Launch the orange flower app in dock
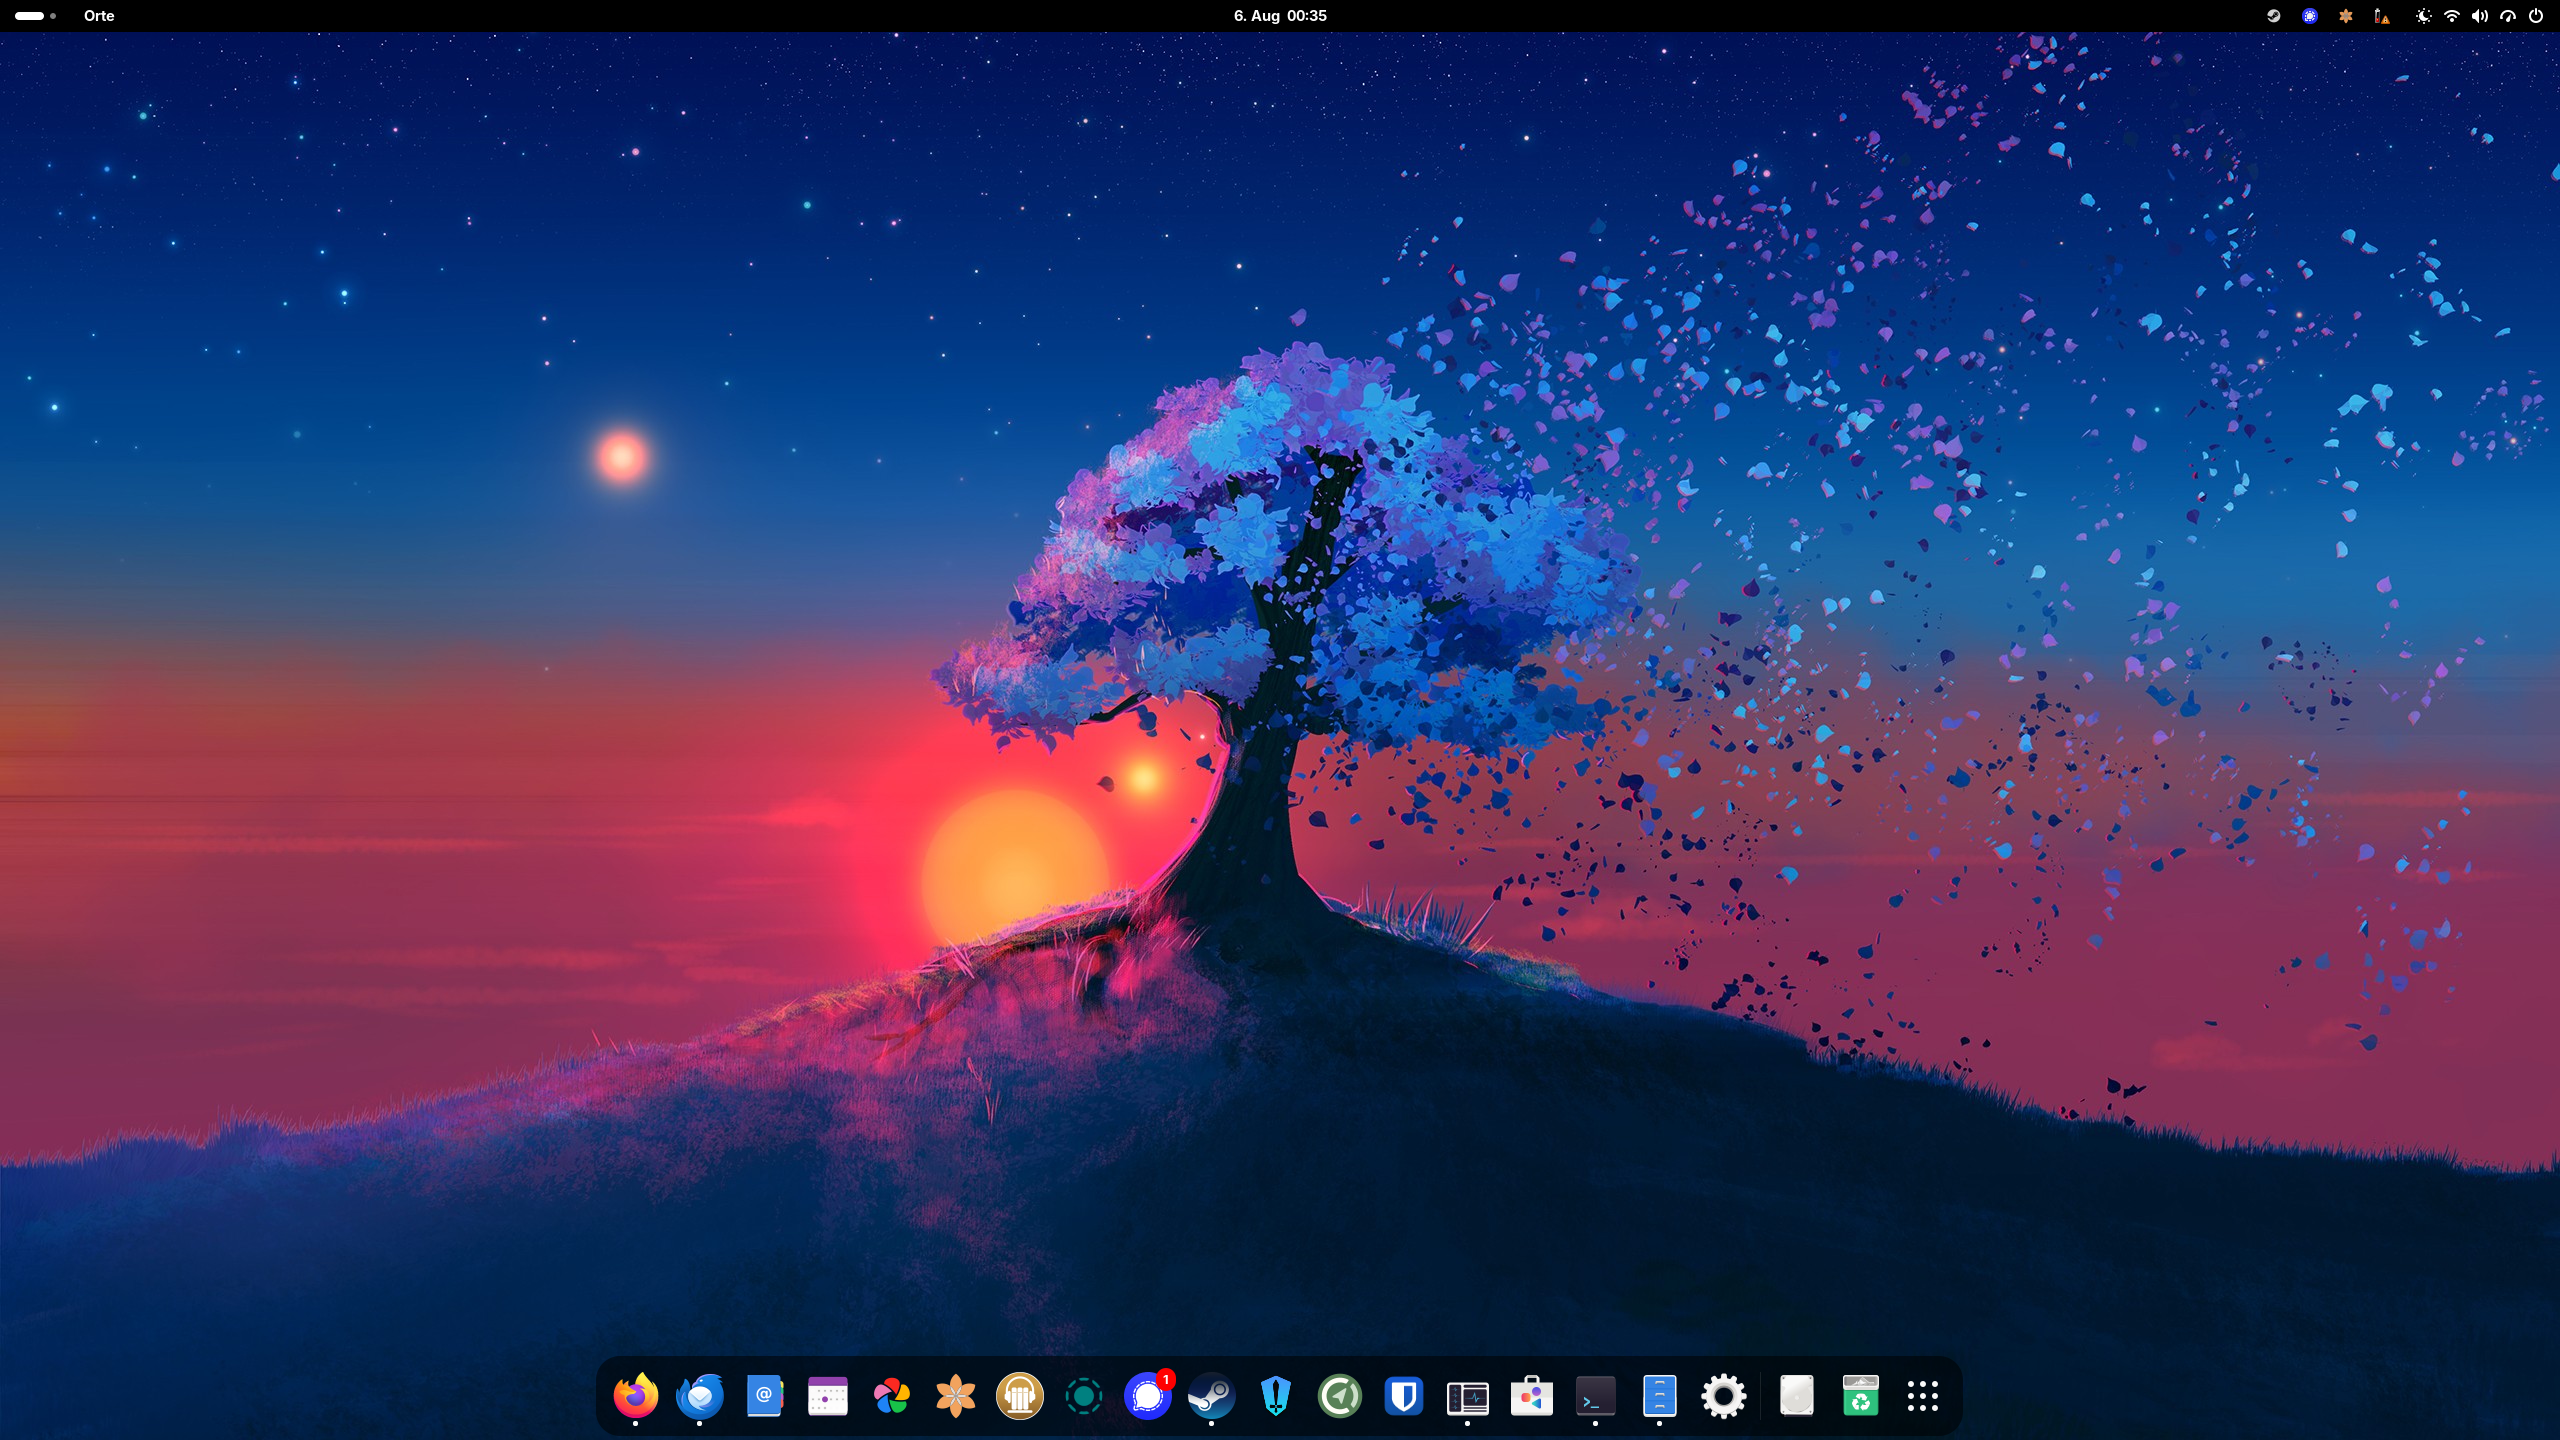 click(956, 1396)
